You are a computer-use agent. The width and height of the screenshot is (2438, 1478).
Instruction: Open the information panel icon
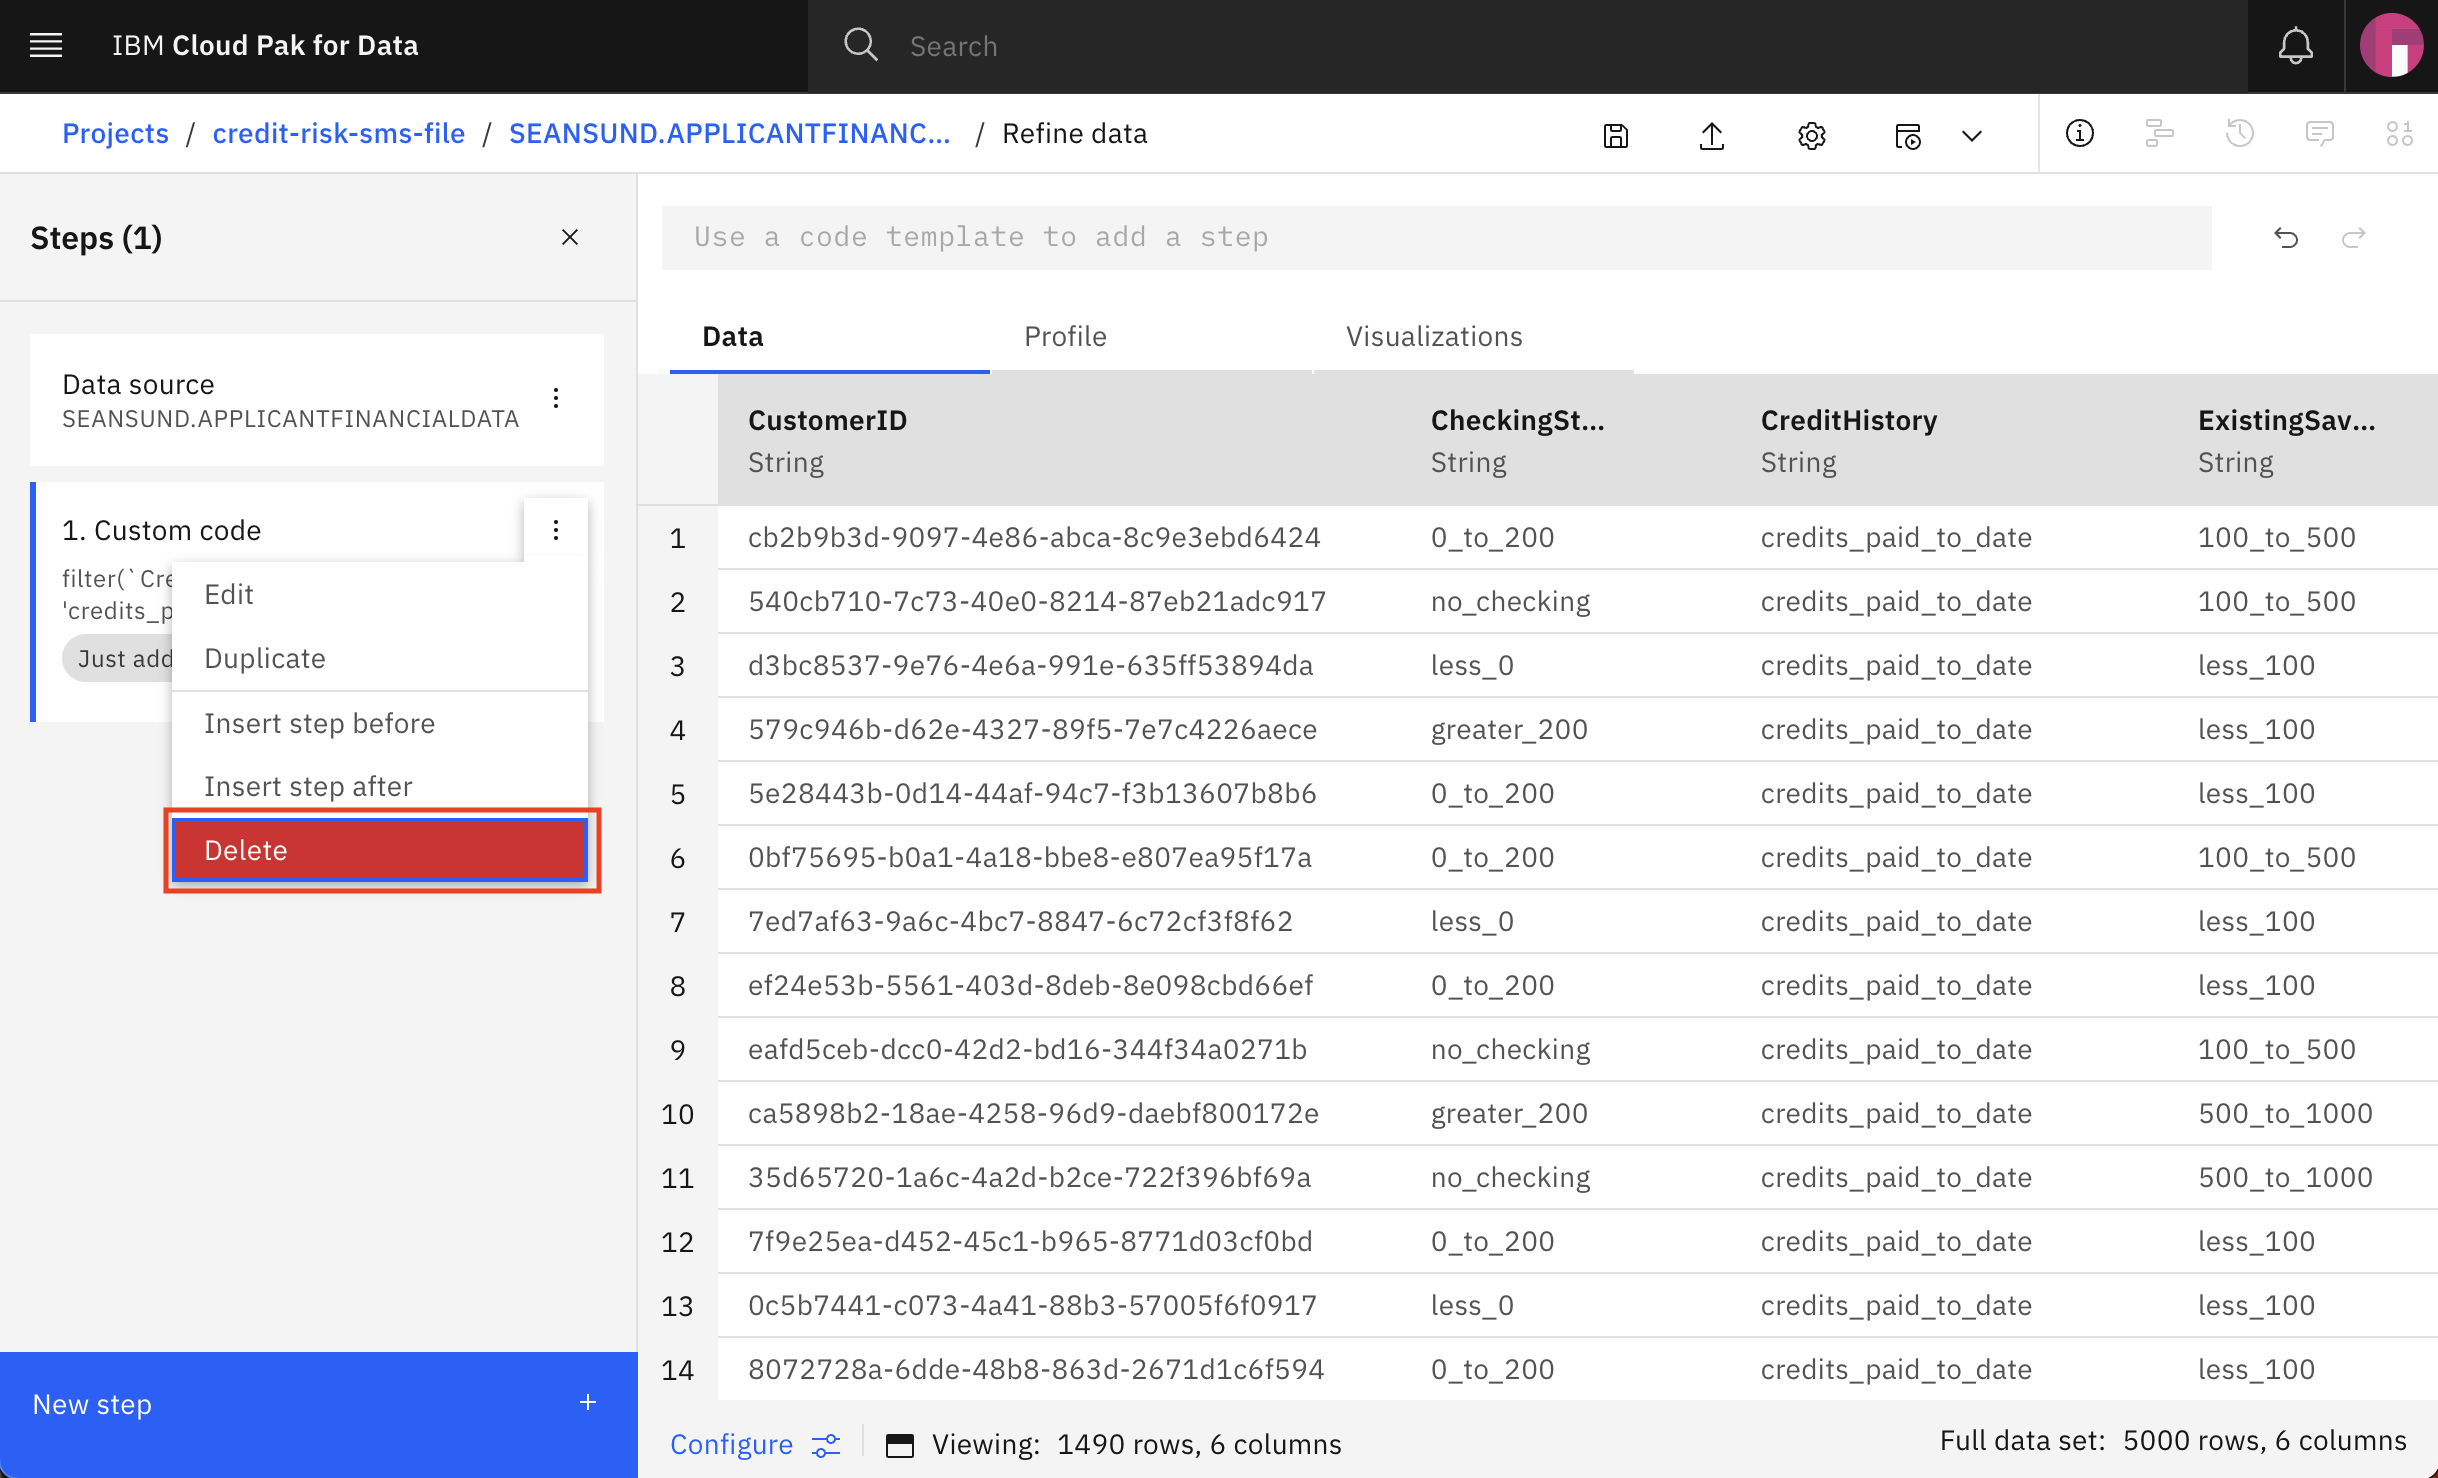point(2079,134)
